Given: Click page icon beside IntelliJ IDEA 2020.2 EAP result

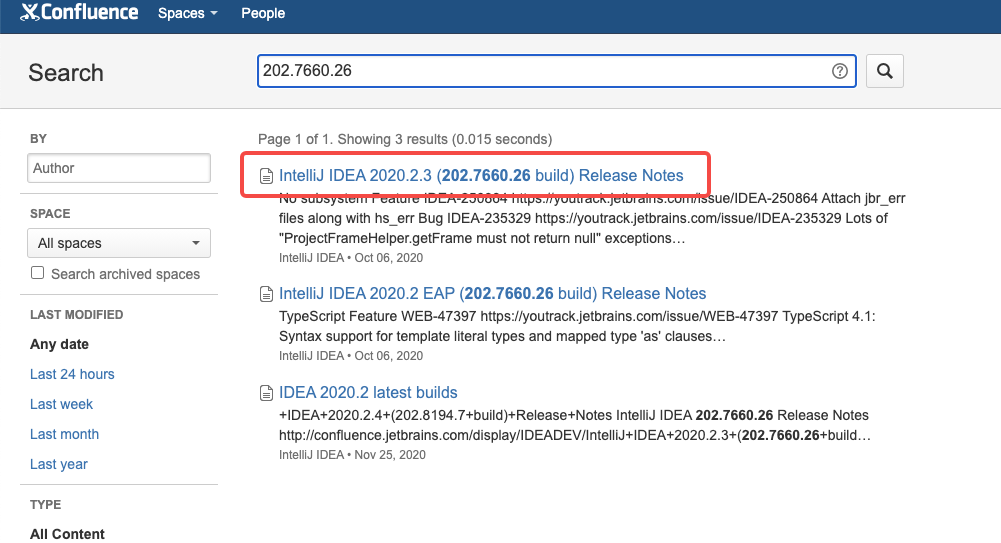Looking at the screenshot, I should pyautogui.click(x=266, y=294).
